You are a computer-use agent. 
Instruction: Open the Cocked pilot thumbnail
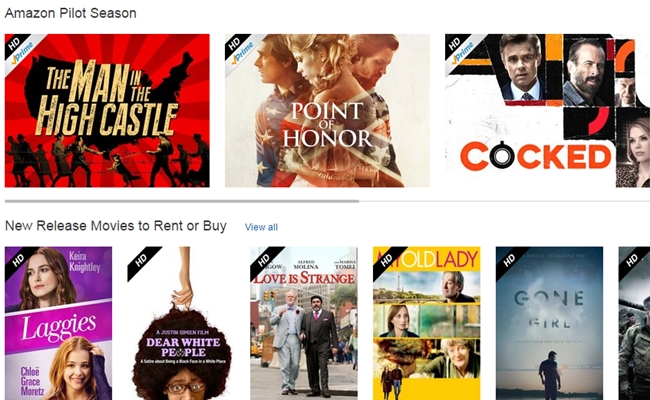click(547, 111)
